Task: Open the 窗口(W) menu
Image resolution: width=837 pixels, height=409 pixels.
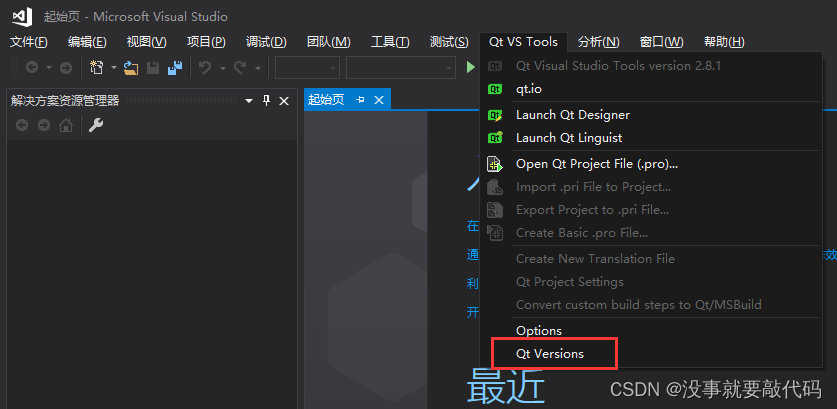Action: (661, 42)
